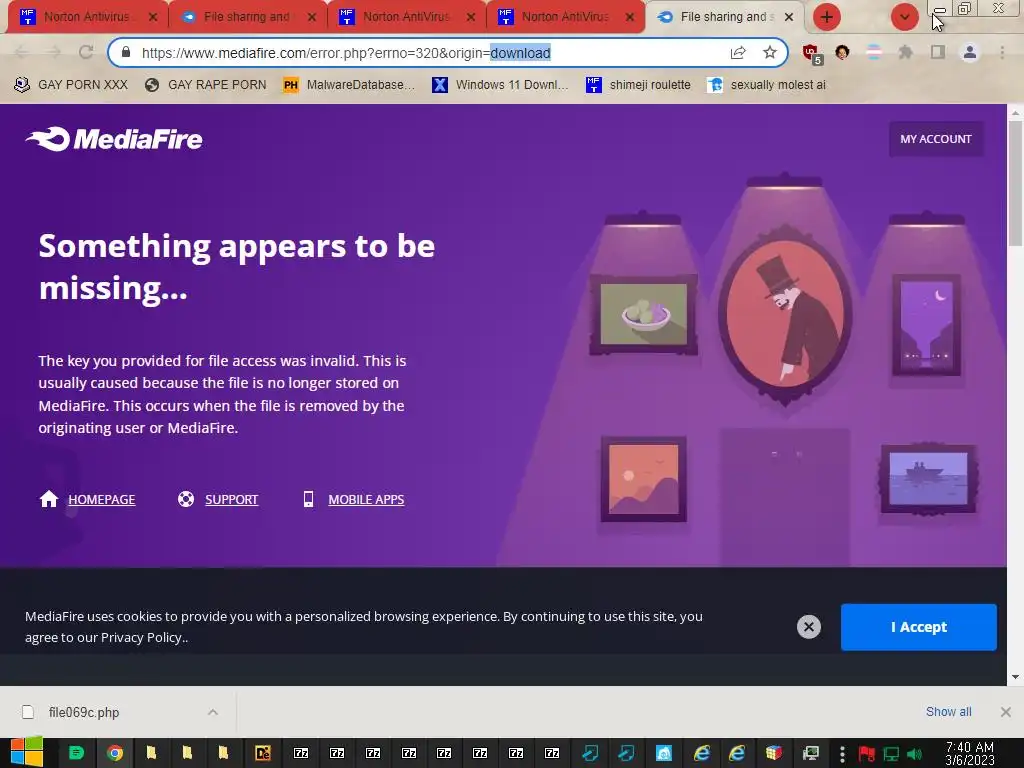1024x768 pixels.
Task: Open the face avatar extension icon
Action: point(842,52)
